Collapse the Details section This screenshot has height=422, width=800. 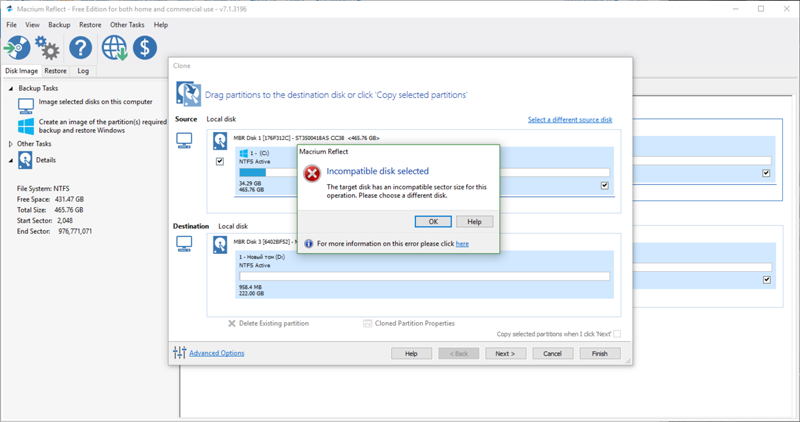point(11,160)
